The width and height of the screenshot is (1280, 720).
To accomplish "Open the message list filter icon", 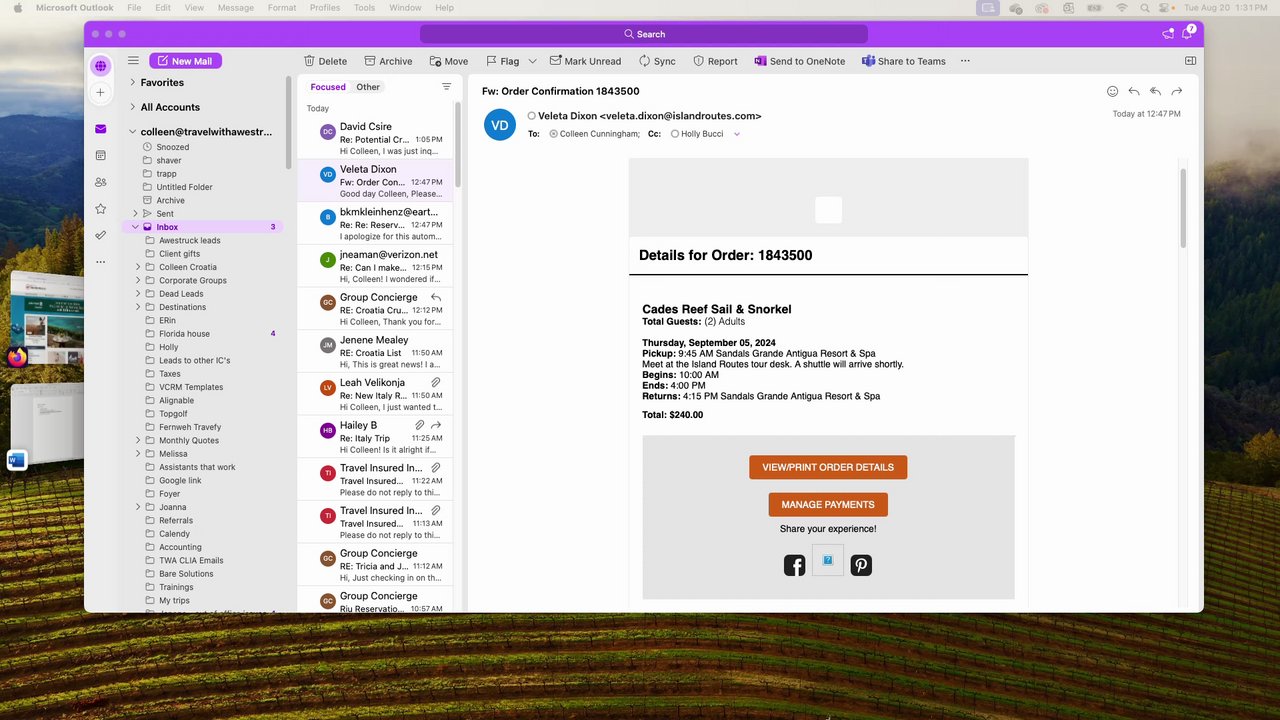I will tap(446, 87).
